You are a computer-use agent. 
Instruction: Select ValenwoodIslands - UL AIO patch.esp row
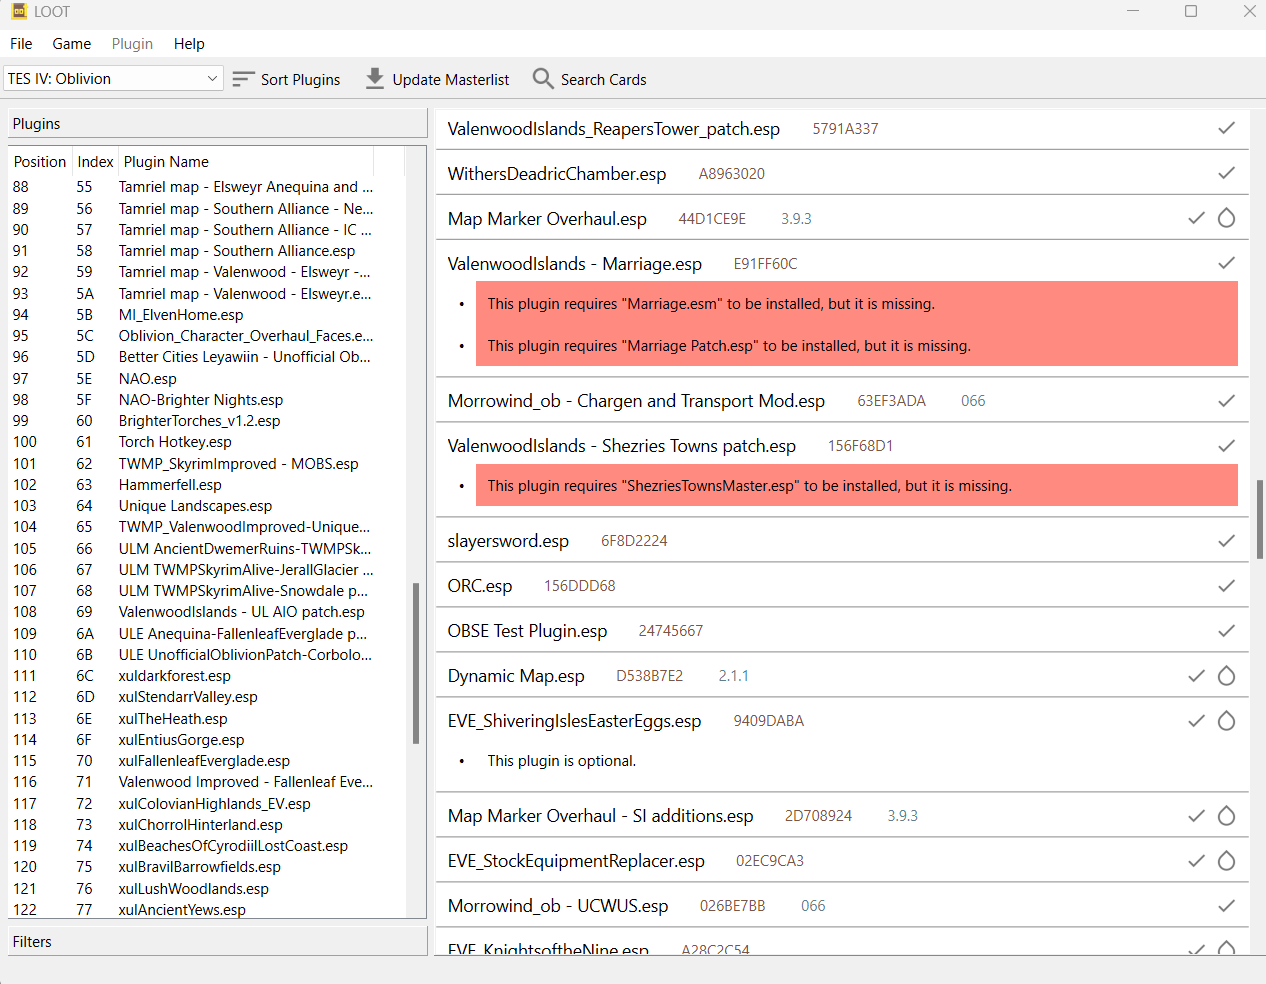coord(208,612)
